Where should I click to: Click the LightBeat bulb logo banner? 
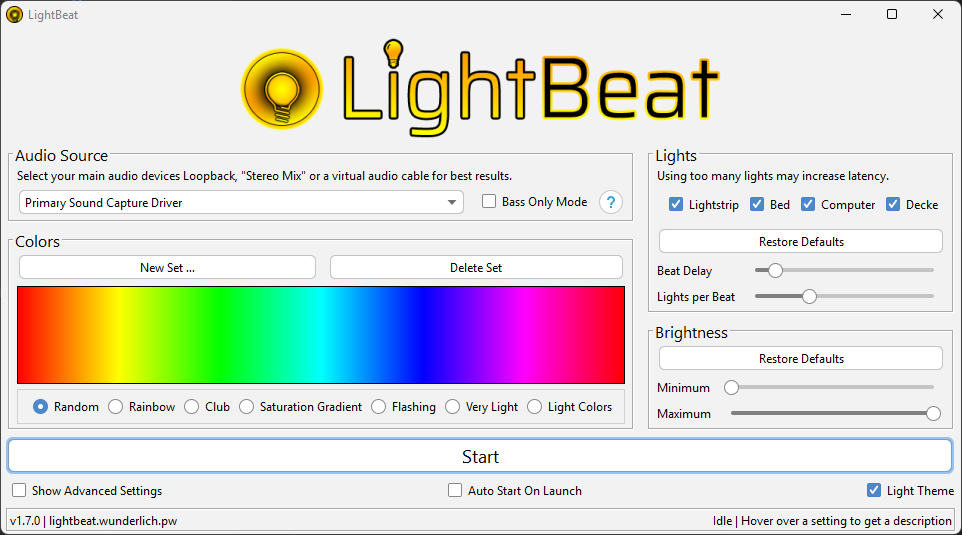(x=481, y=87)
